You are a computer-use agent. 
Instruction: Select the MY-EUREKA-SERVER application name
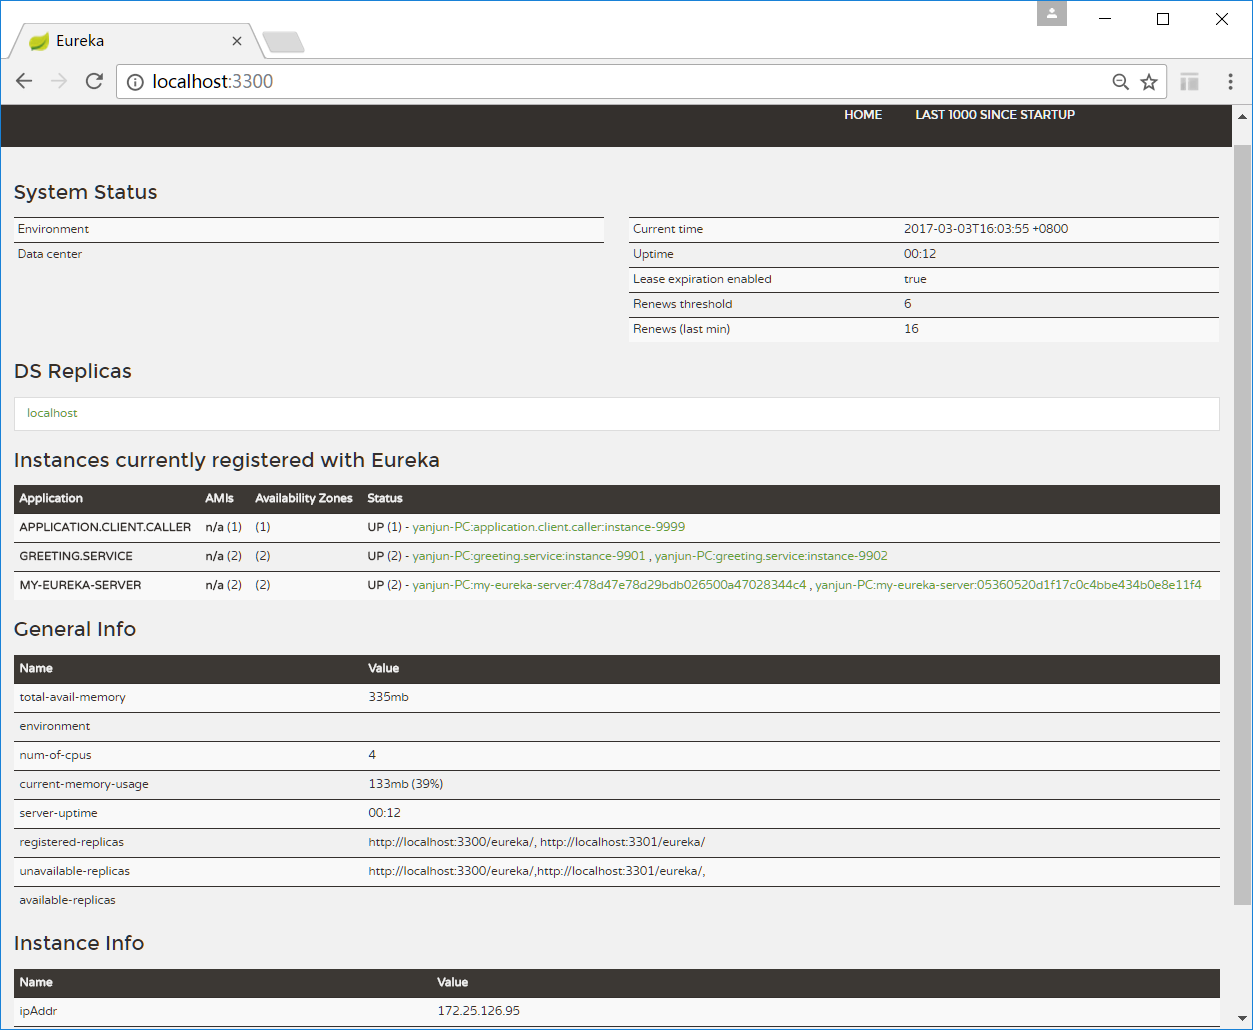coord(80,585)
